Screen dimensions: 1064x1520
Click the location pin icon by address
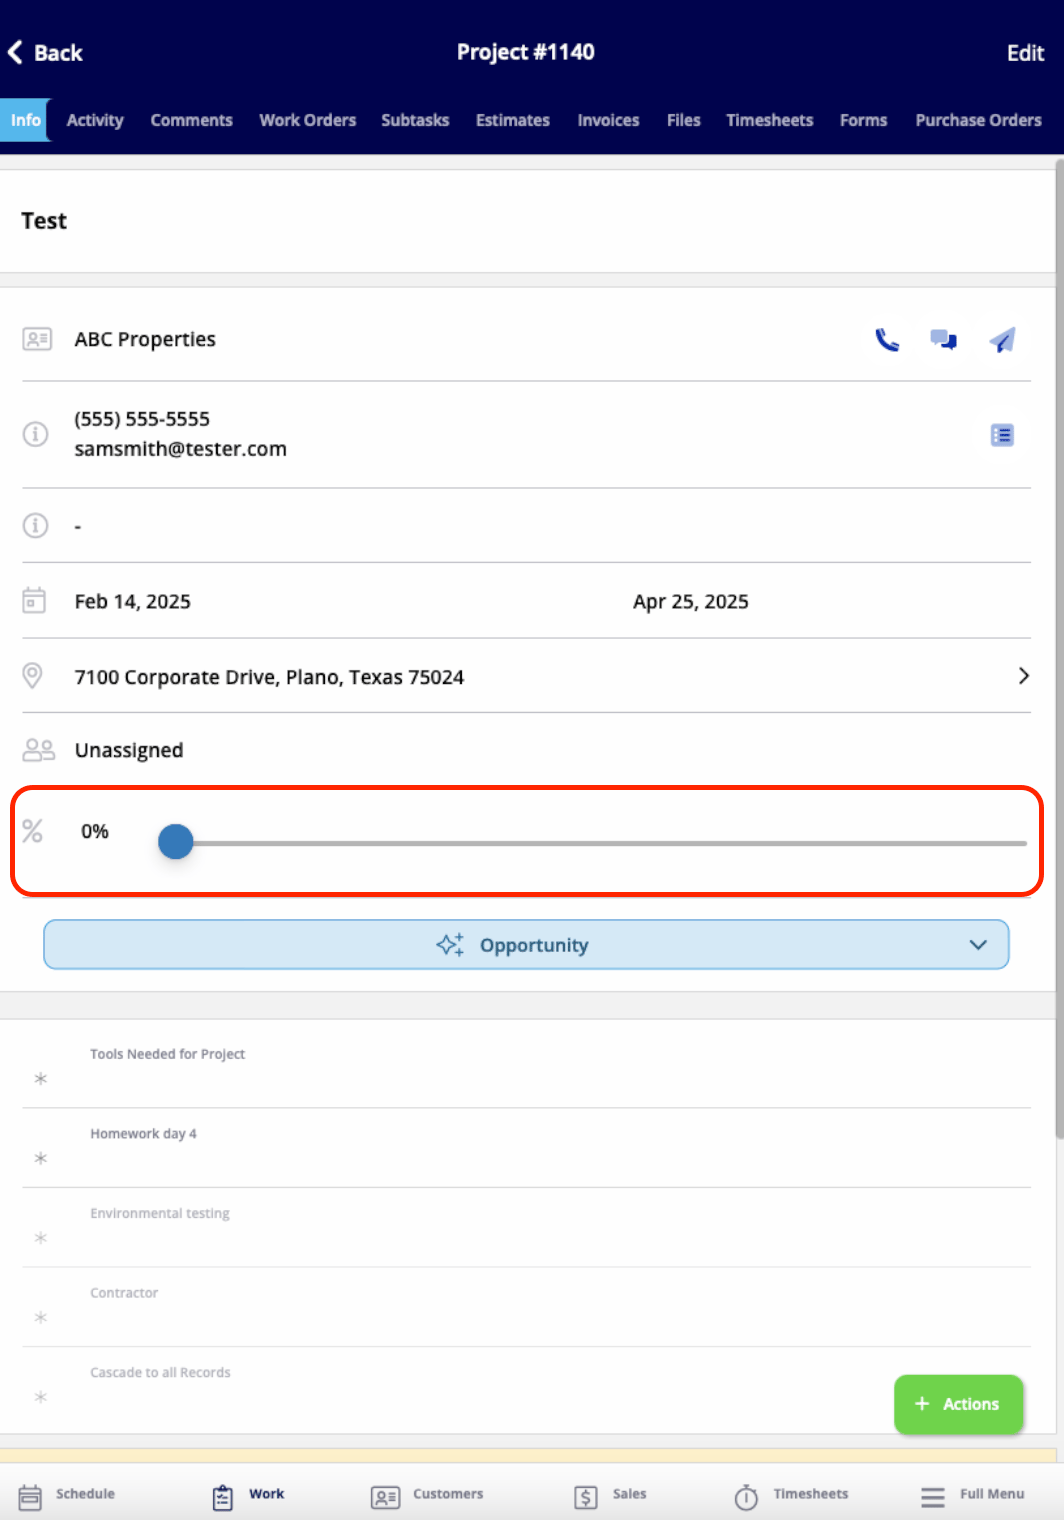point(32,676)
